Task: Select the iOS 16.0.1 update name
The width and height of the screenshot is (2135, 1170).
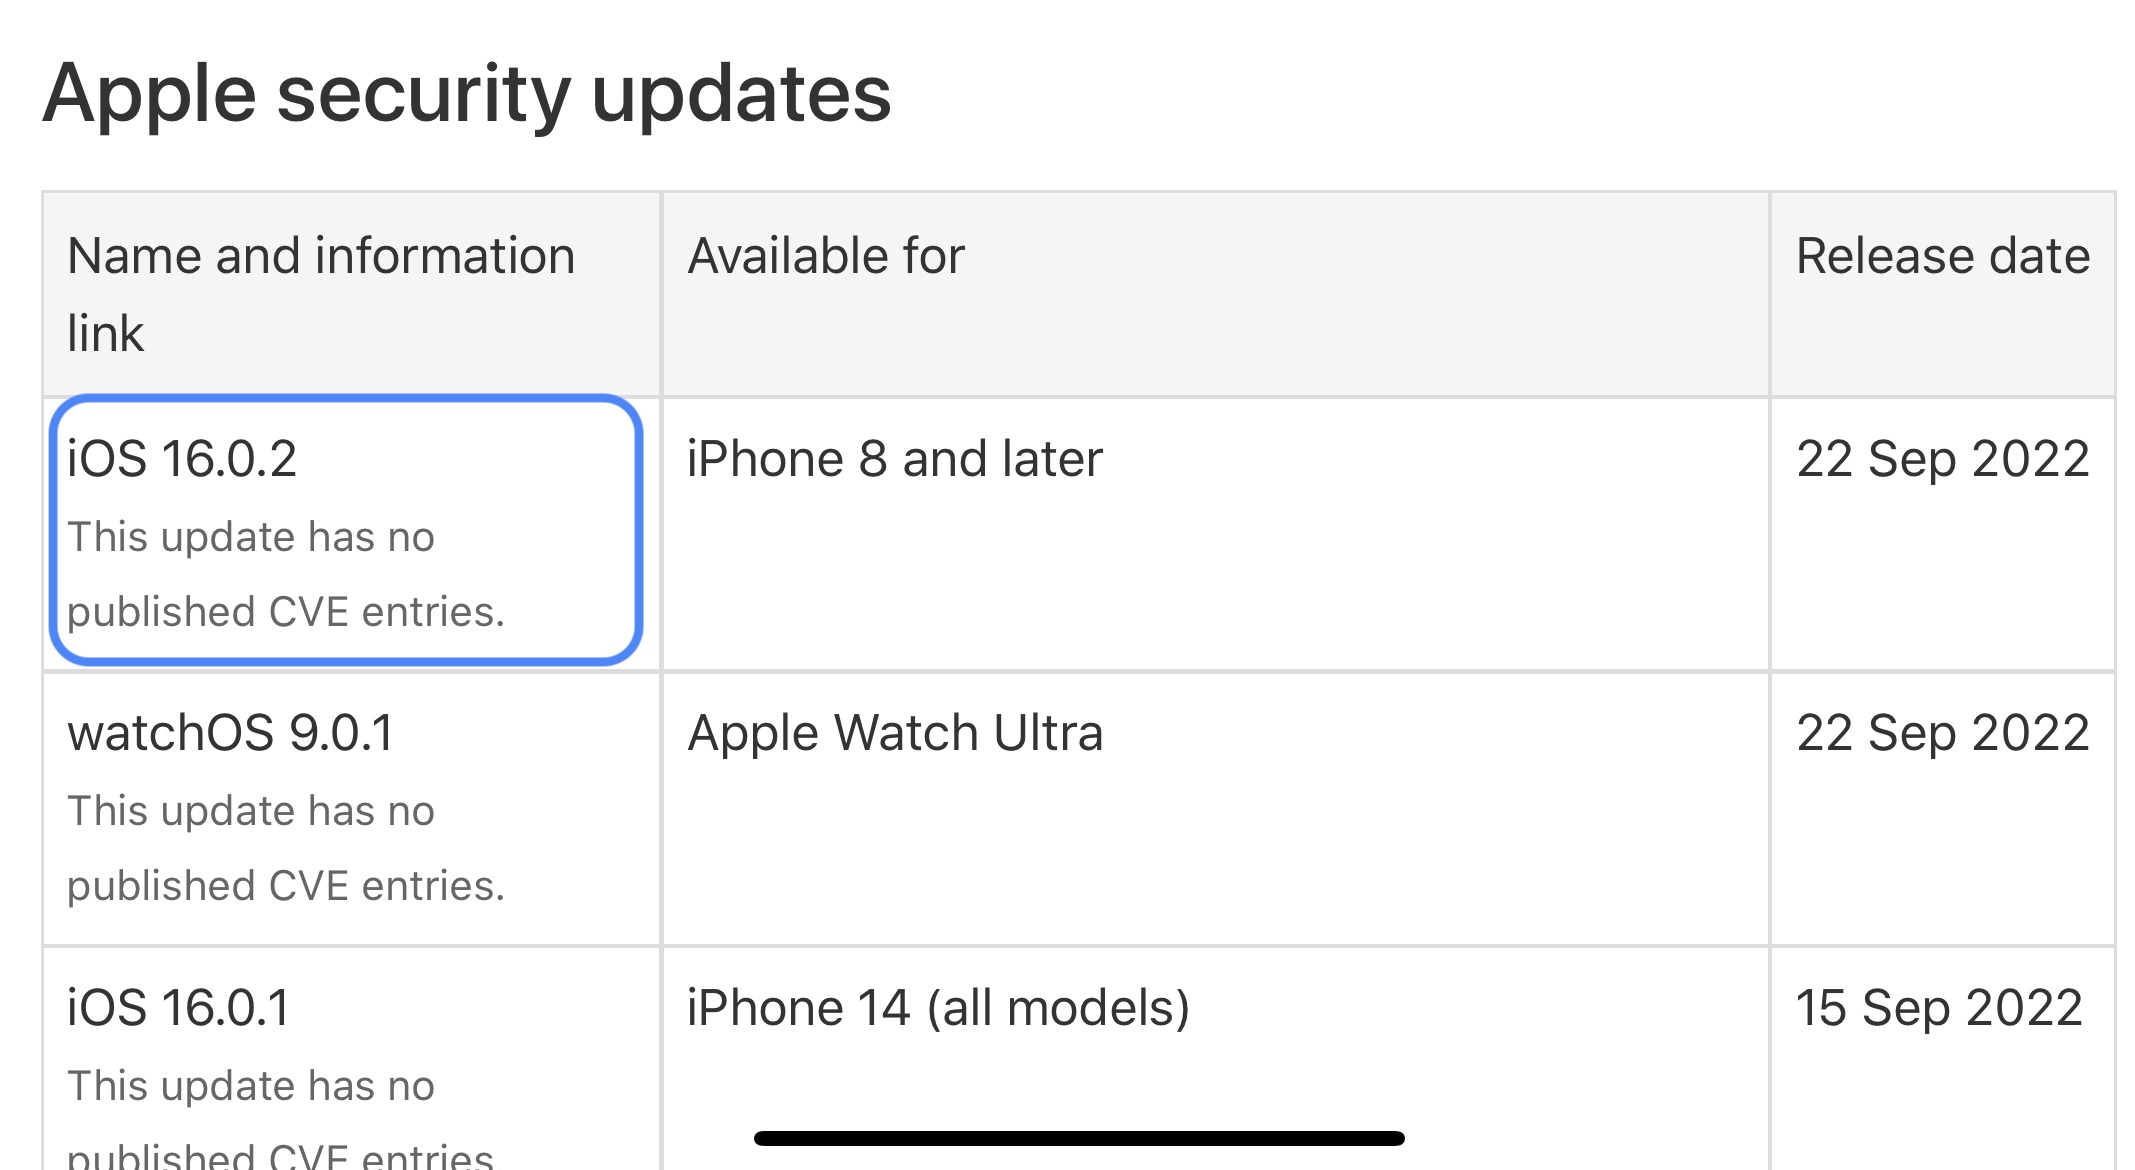Action: tap(178, 1008)
